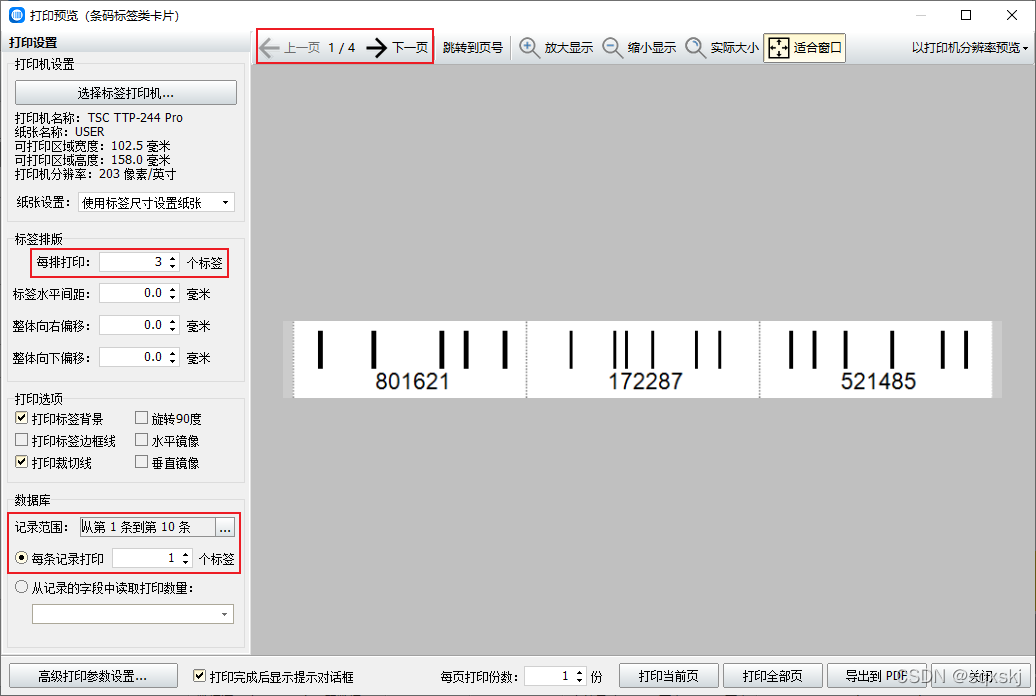
Task: Increase labels per row count
Action: pyautogui.click(x=172, y=258)
